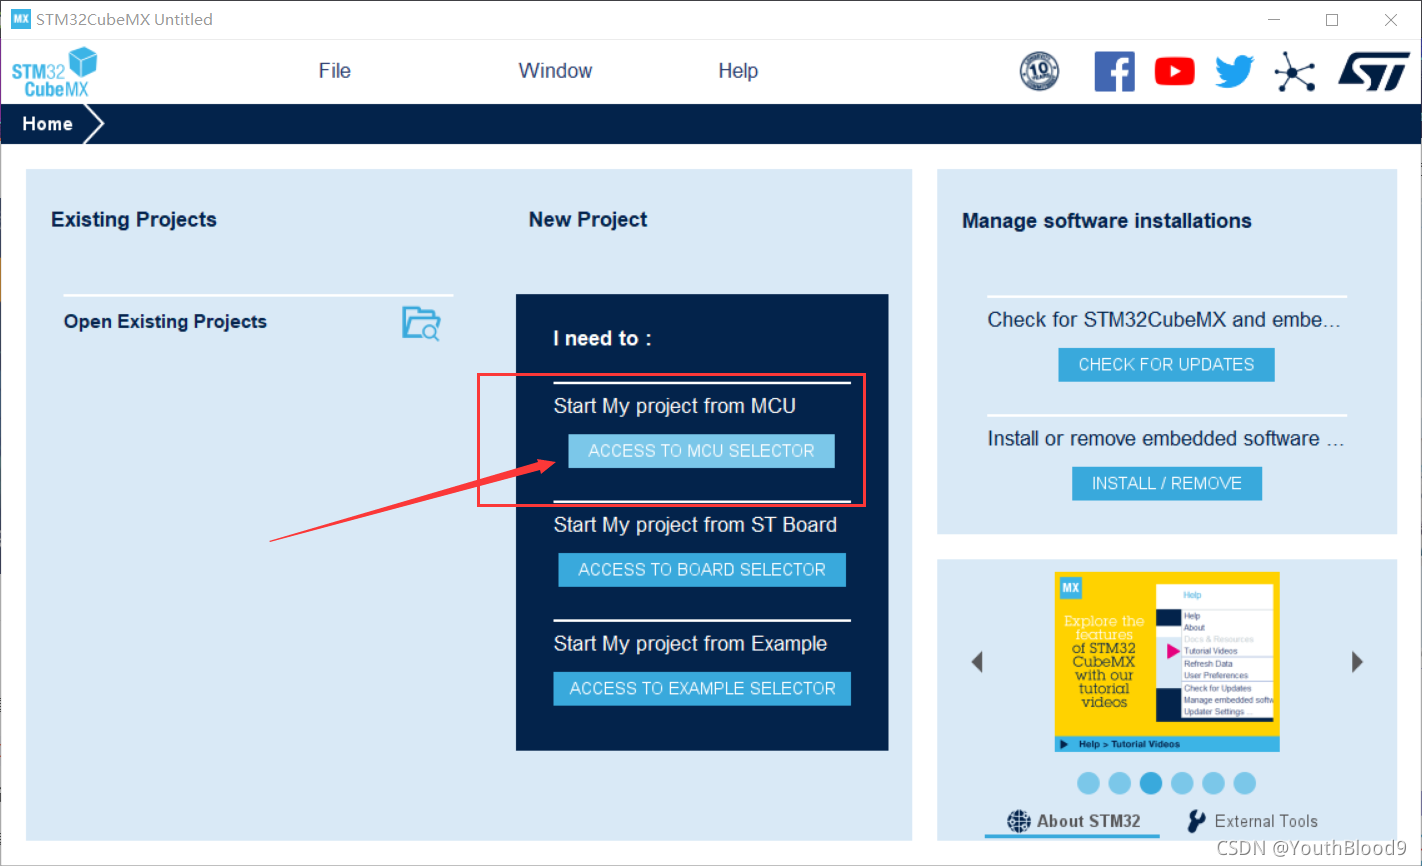Click ACCESS TO BOARD SELECTOR button
Screen dimensions: 1422x866
pyautogui.click(x=702, y=570)
